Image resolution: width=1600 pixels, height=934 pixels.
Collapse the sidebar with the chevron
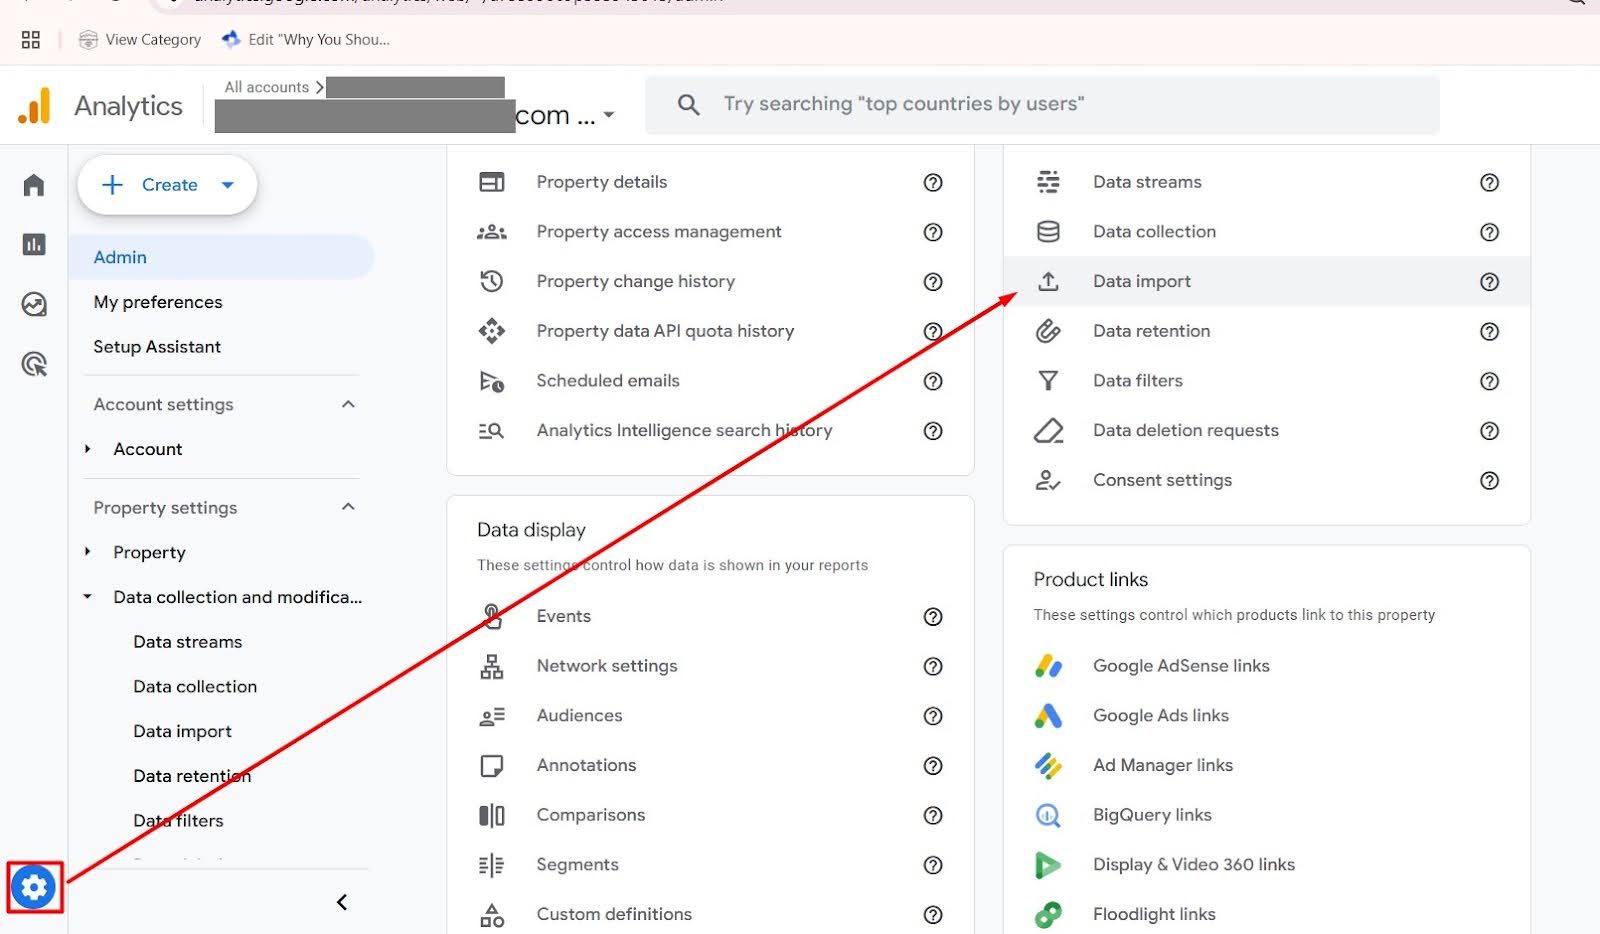coord(342,902)
